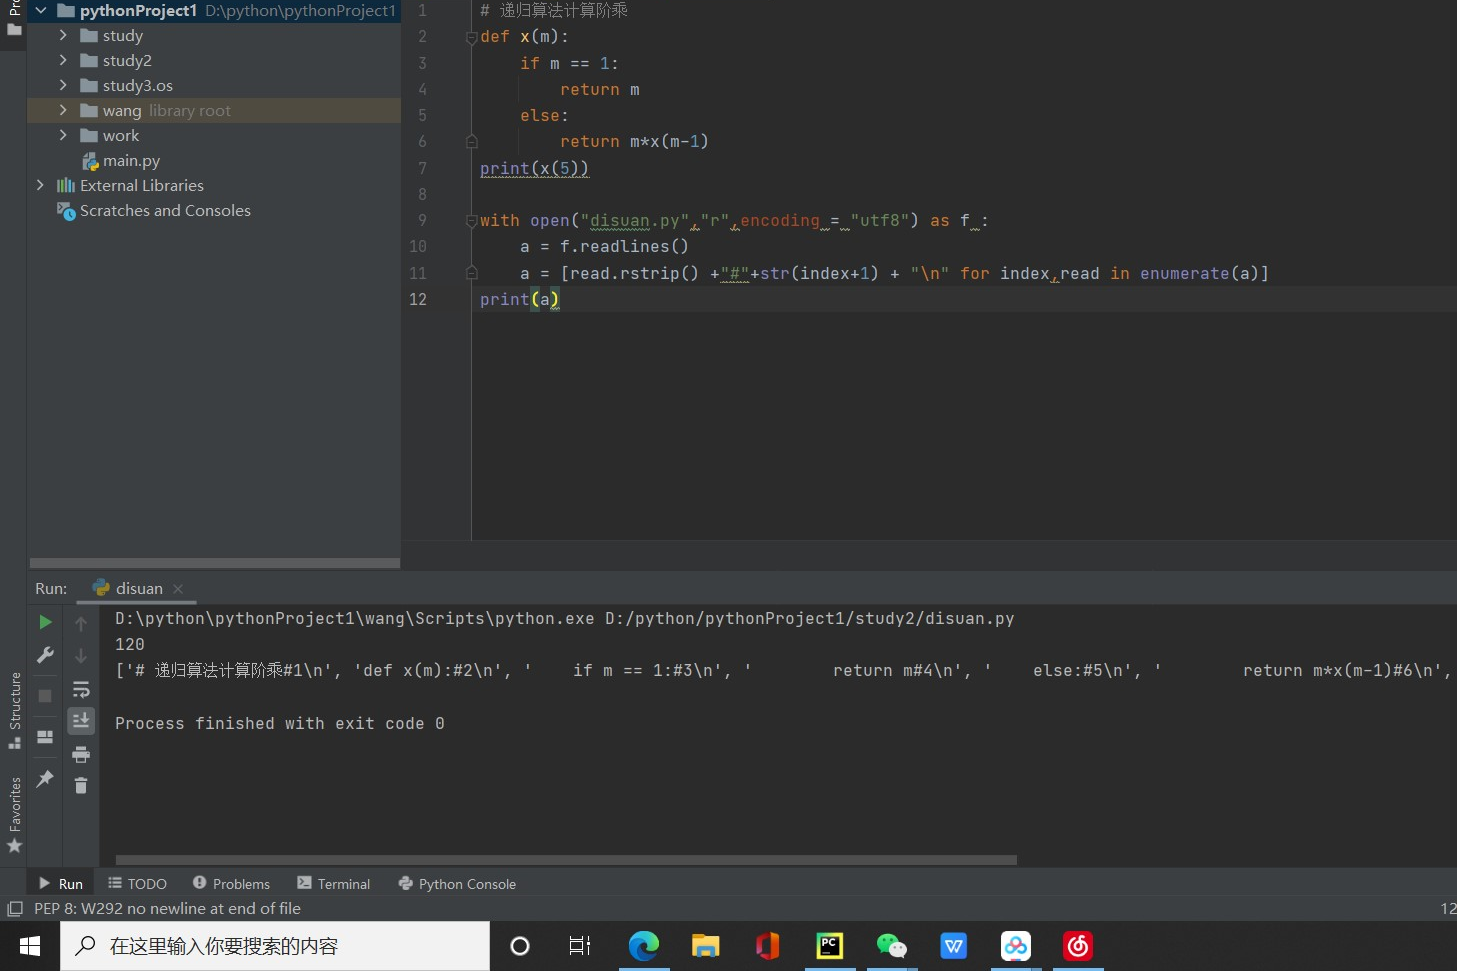Click the tool windows toggle in status bar
Screen dimensions: 1457x971
click(x=15, y=909)
